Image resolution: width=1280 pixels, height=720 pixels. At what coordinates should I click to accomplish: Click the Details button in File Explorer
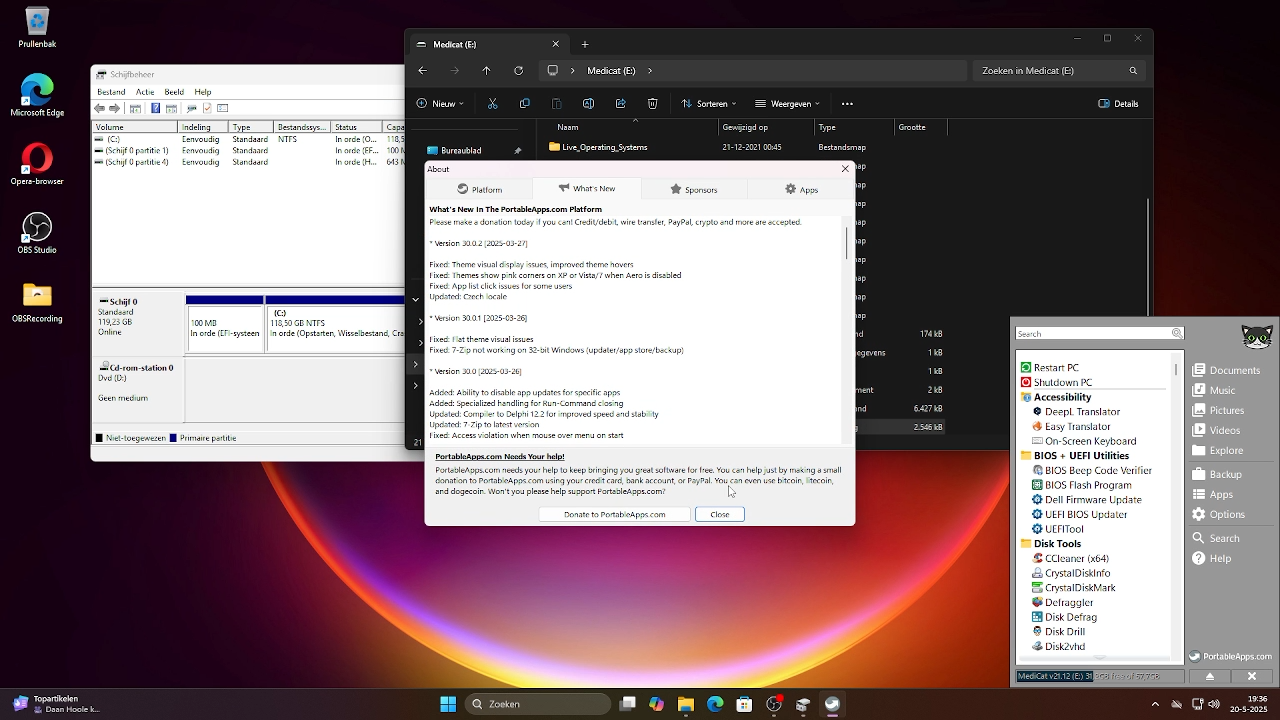tap(1118, 103)
